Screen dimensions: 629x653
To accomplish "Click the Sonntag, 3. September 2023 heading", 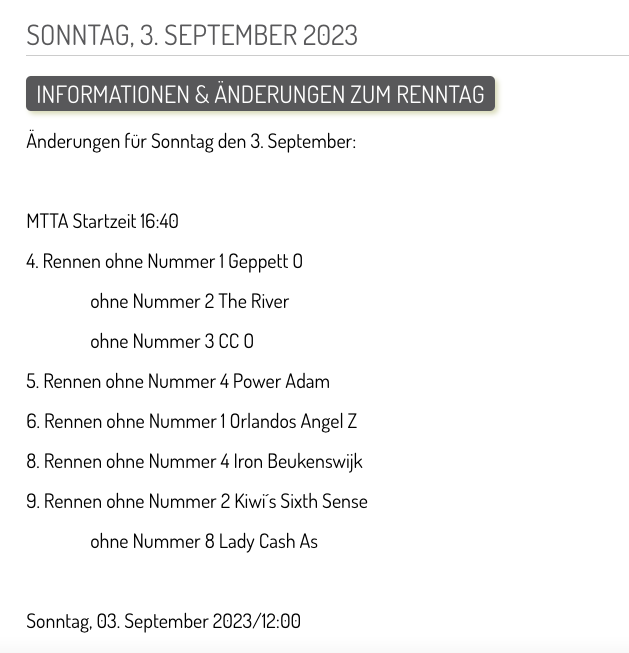I will tap(192, 35).
